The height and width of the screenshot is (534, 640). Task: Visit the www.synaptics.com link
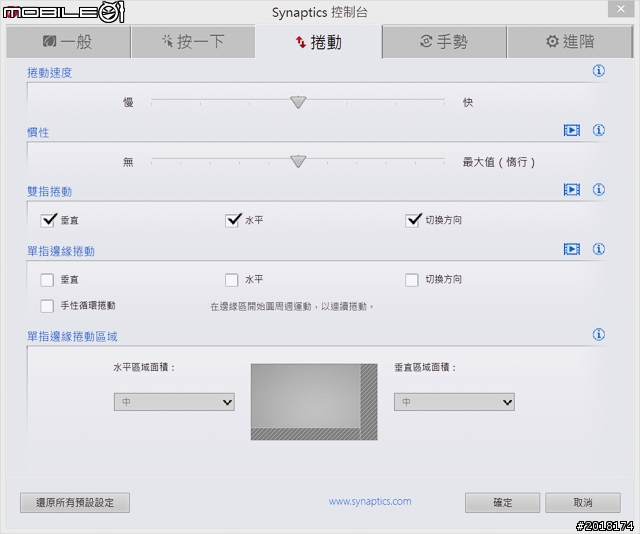click(370, 501)
